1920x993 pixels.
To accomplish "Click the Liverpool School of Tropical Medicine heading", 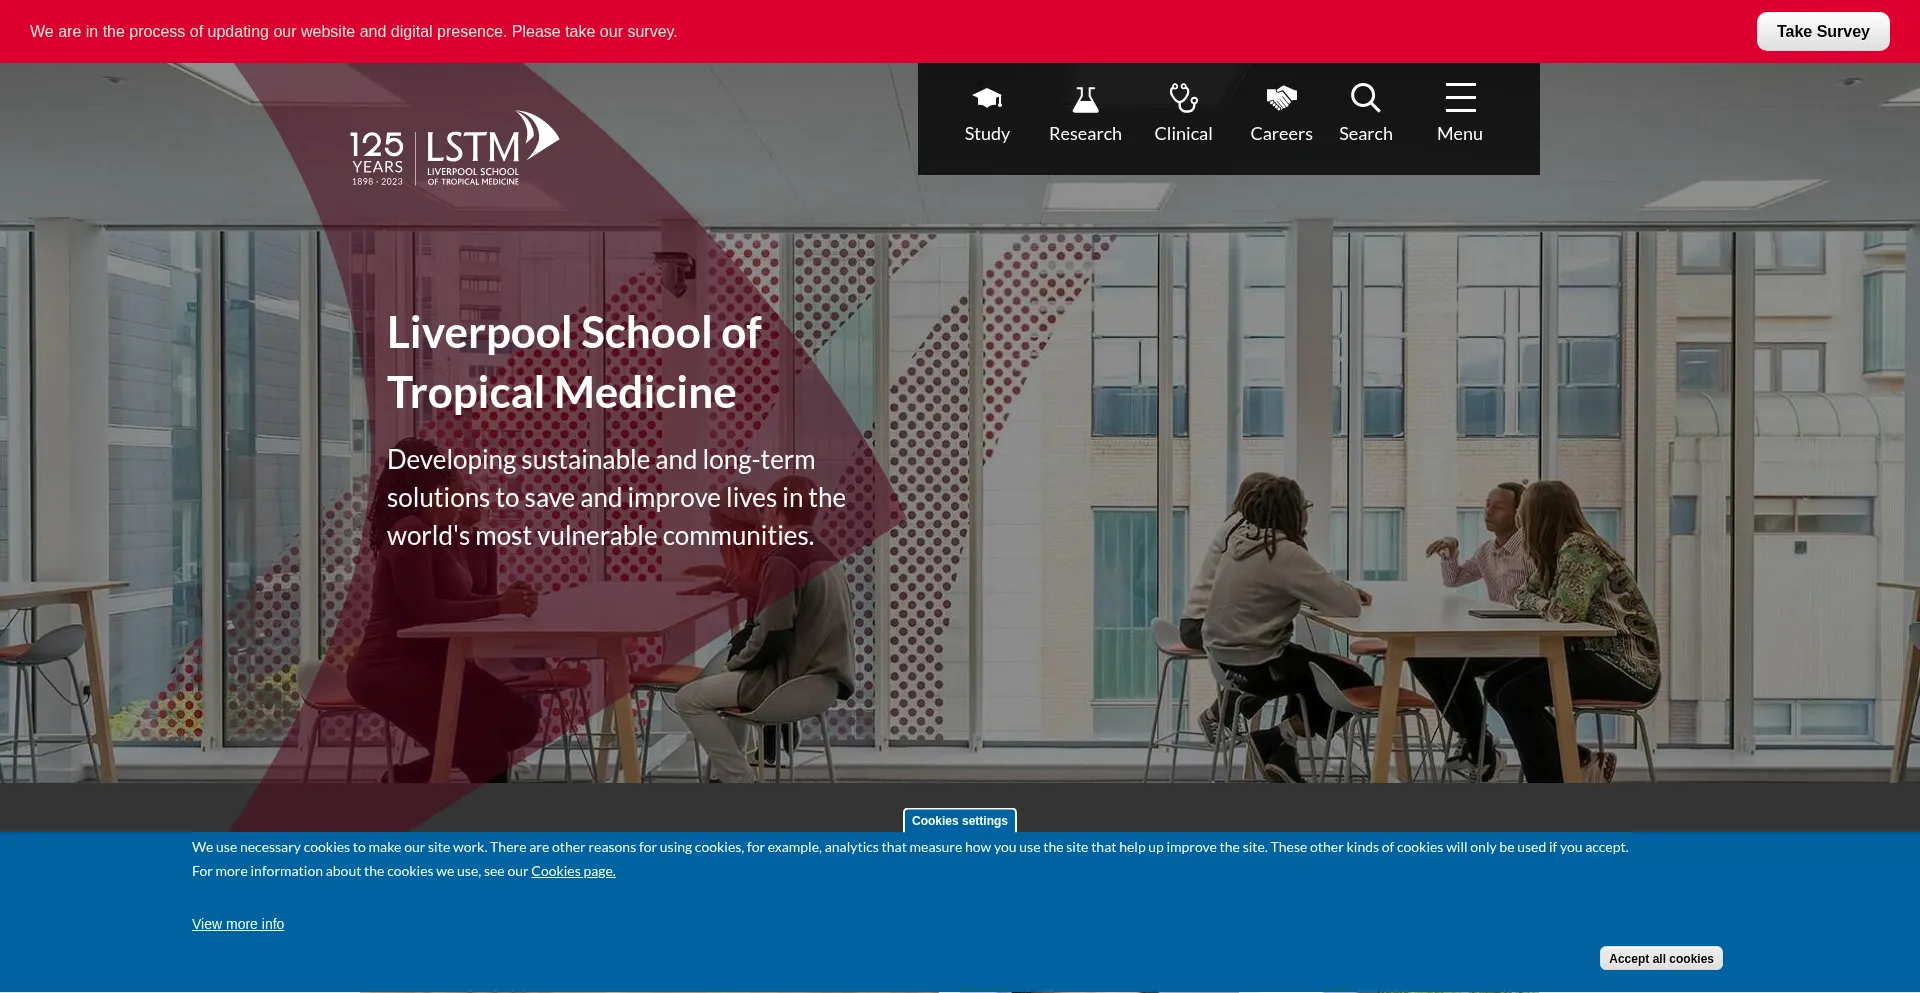I will click(x=574, y=362).
